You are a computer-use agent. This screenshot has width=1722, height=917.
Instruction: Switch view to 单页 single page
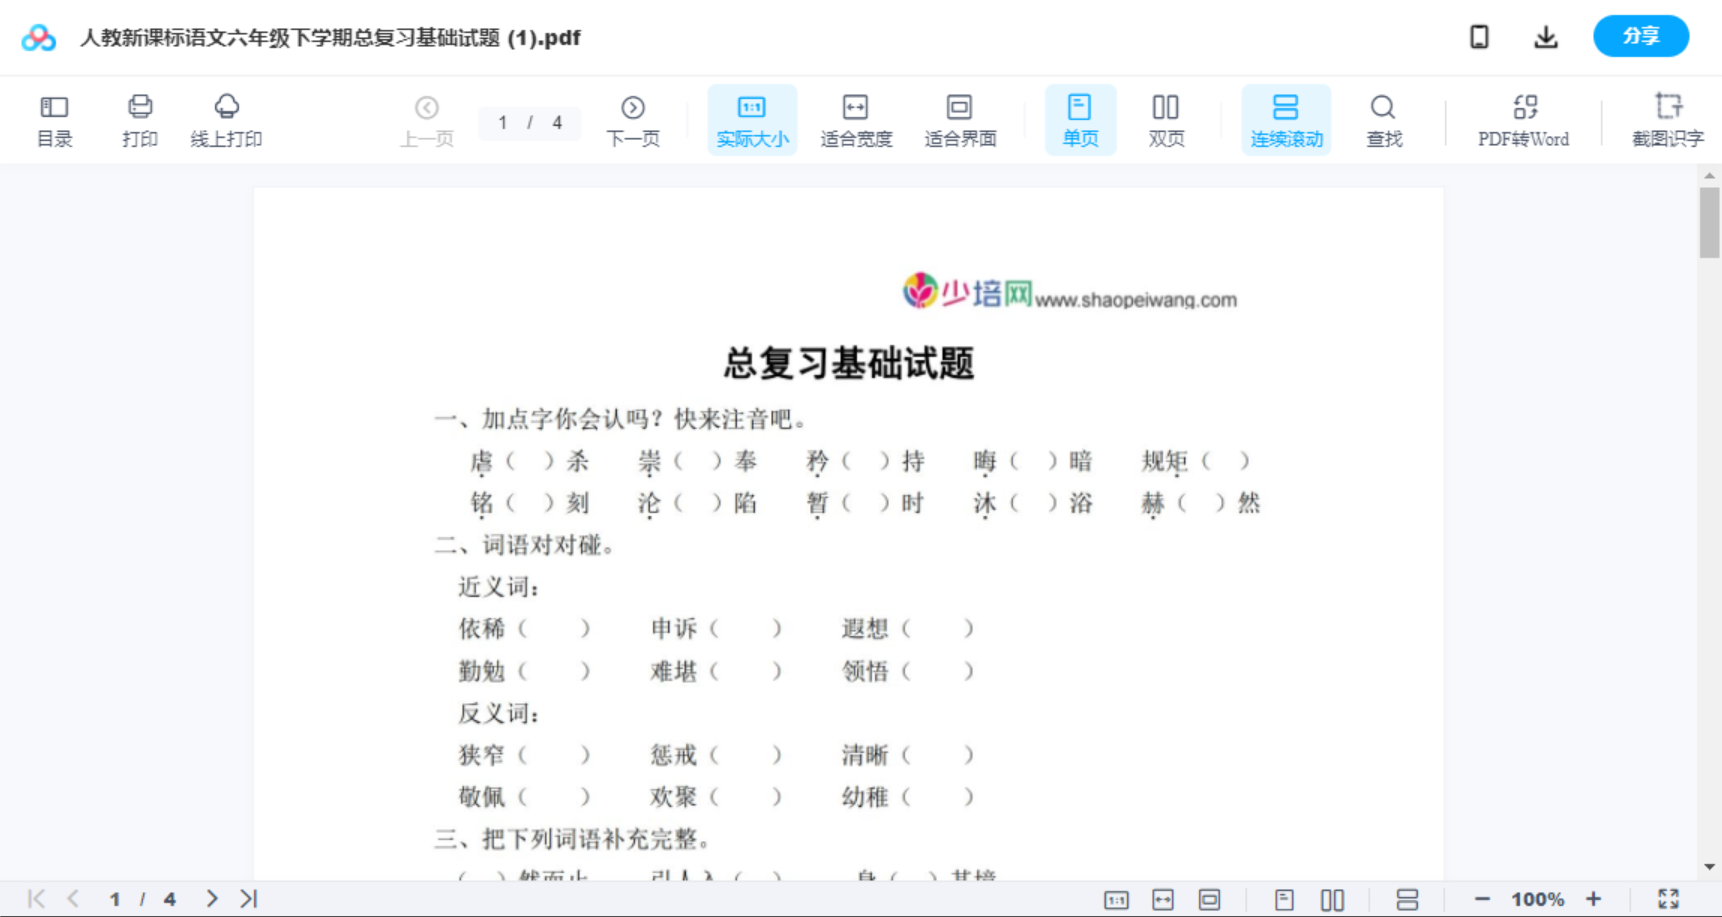pyautogui.click(x=1080, y=119)
